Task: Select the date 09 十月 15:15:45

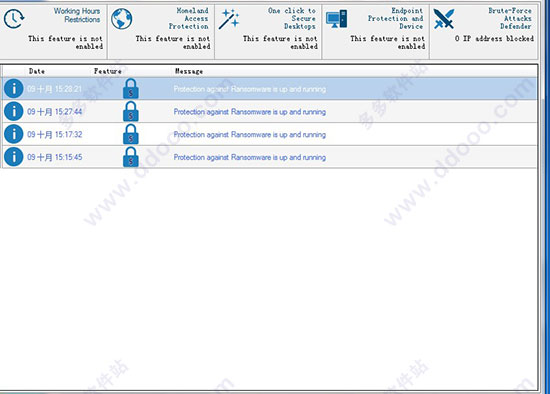Action: click(x=54, y=157)
